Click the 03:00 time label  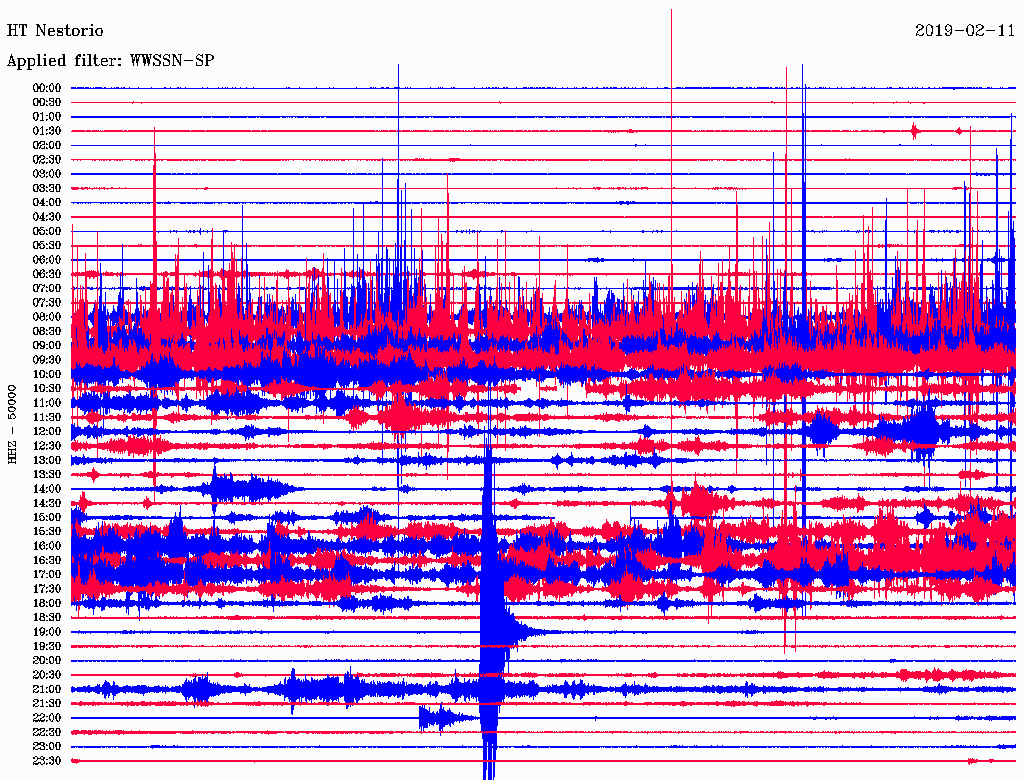tap(47, 174)
